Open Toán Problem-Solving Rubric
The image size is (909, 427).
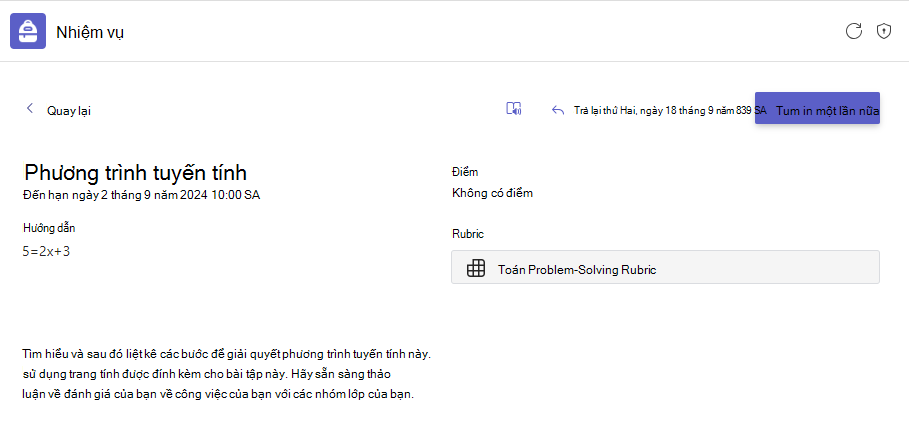pyautogui.click(x=665, y=267)
